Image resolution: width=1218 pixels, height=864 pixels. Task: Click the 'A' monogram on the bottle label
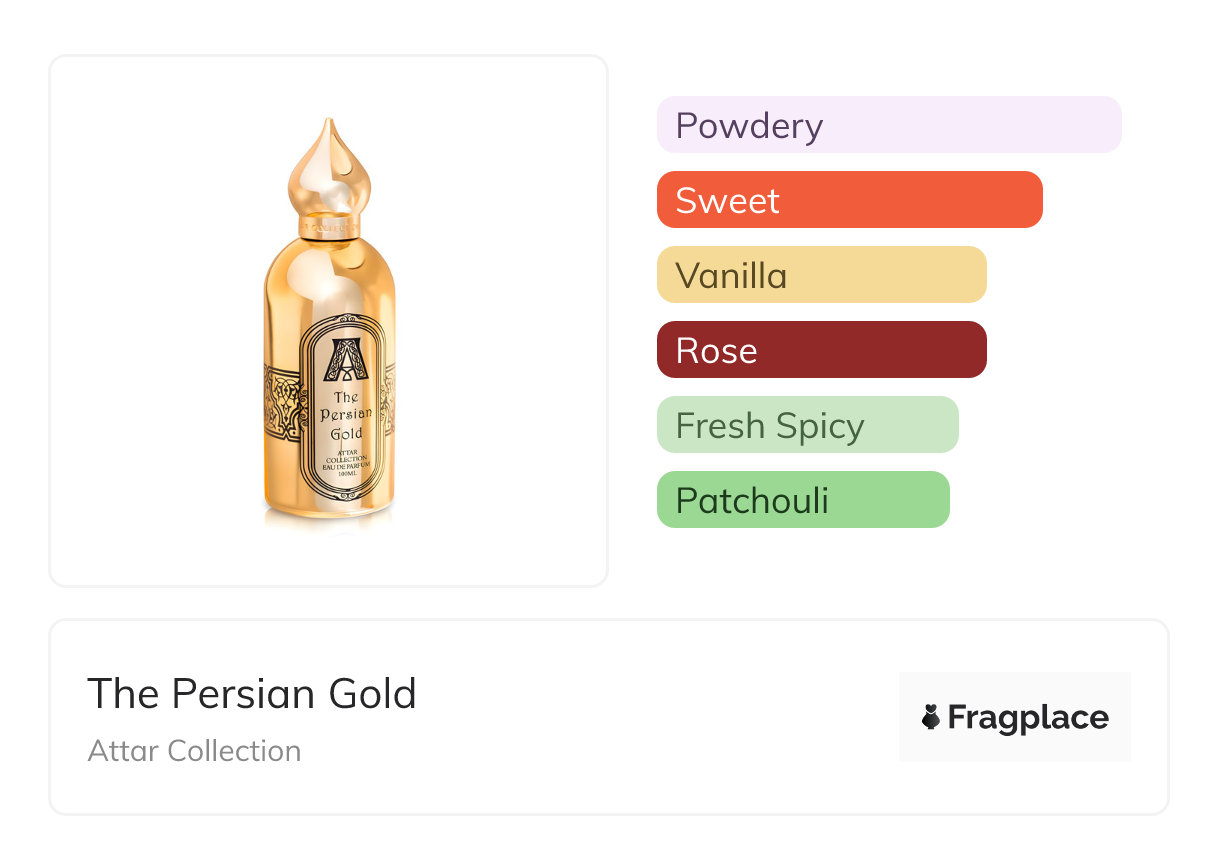click(x=346, y=360)
